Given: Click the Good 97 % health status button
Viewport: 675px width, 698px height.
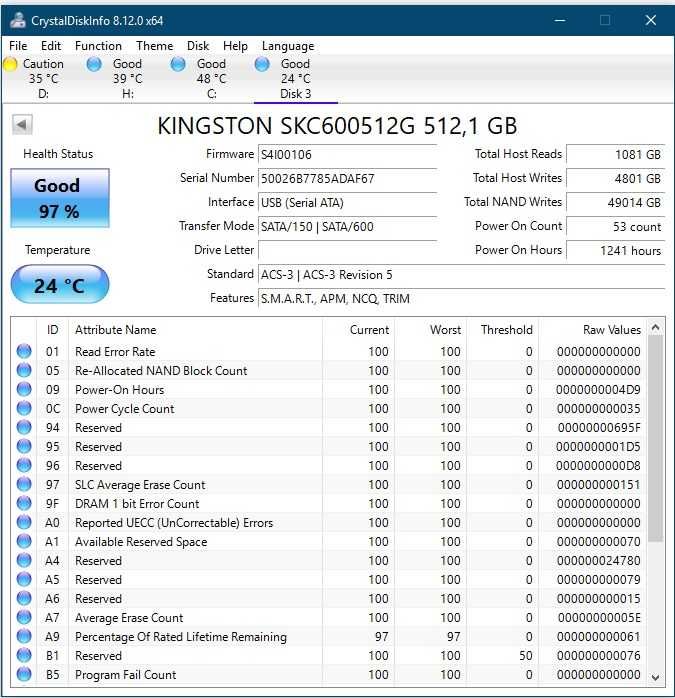Looking at the screenshot, I should (x=60, y=198).
